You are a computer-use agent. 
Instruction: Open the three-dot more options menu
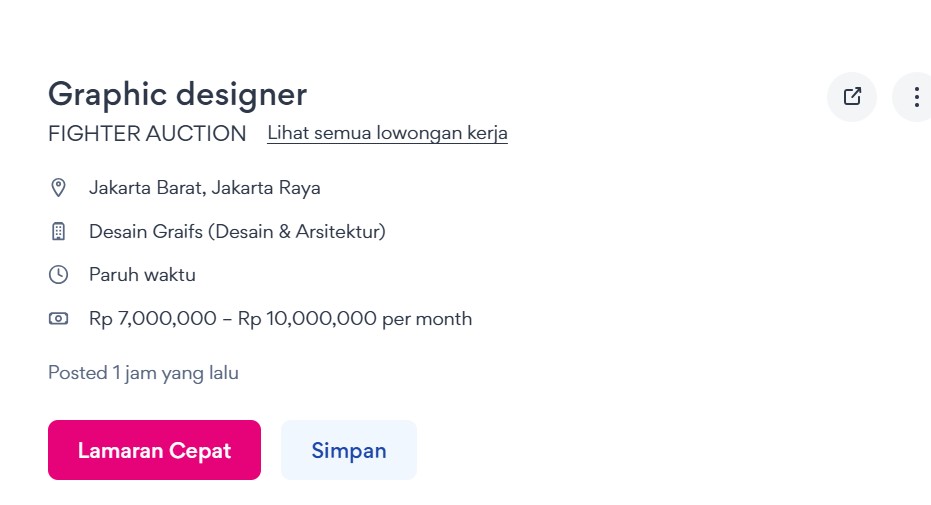[916, 97]
